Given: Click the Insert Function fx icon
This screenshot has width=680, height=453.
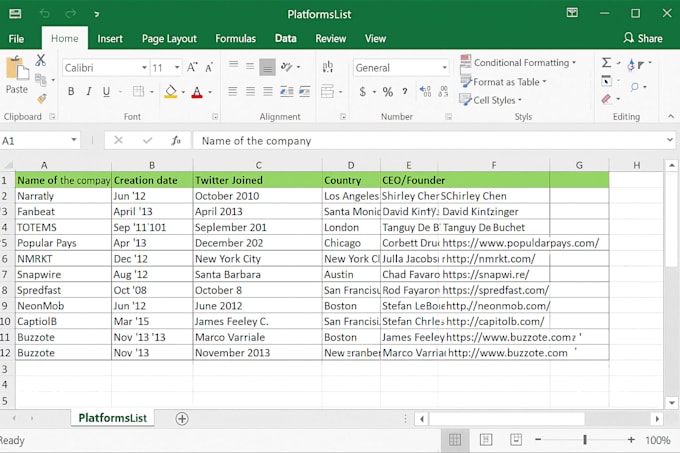Looking at the screenshot, I should pyautogui.click(x=176, y=140).
